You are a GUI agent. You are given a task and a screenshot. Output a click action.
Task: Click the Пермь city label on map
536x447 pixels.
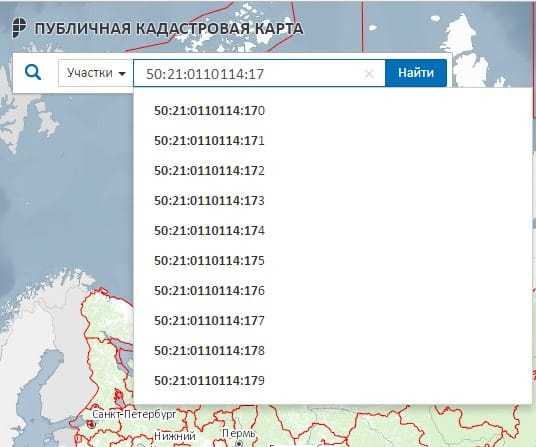click(x=239, y=433)
